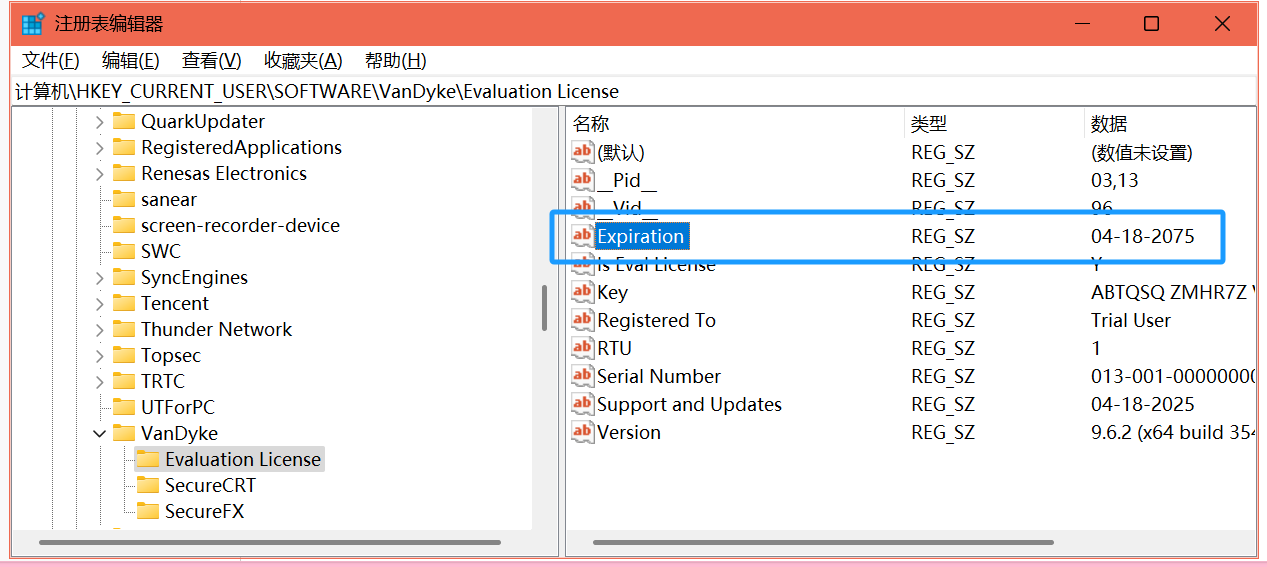Expand the Tencent key arrow
This screenshot has width=1267, height=567.
coord(99,304)
